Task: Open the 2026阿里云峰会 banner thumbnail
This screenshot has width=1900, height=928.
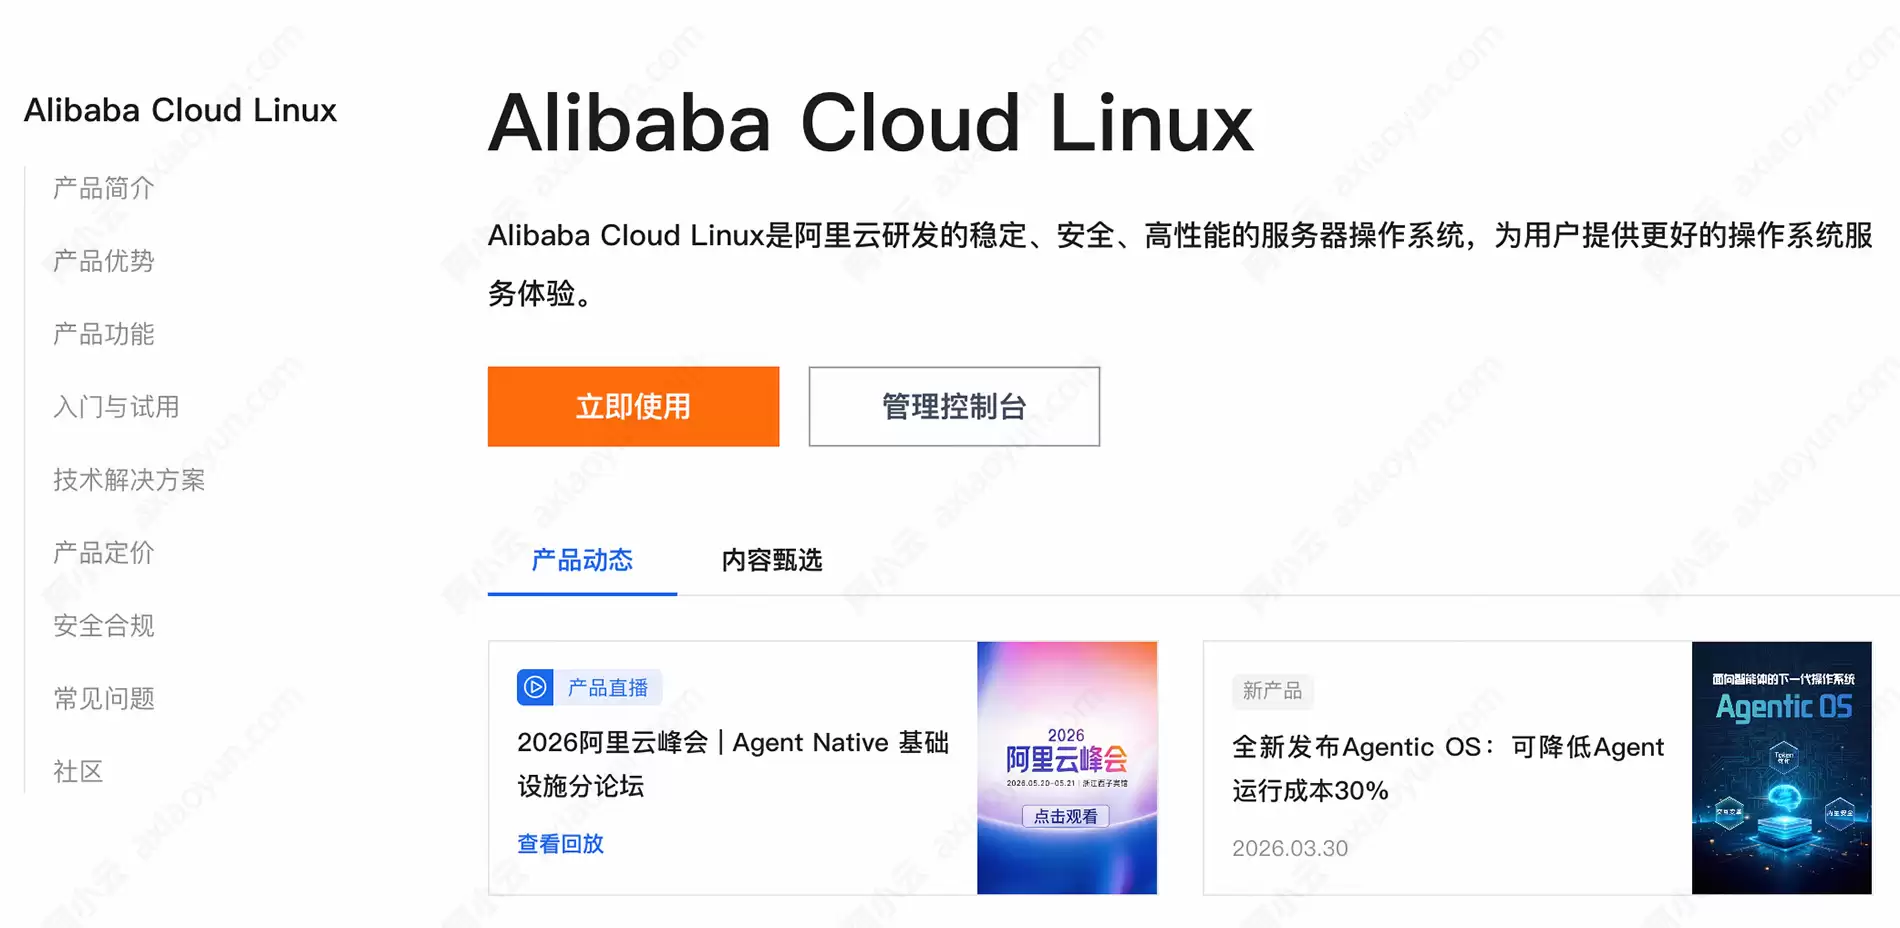Action: coord(1067,768)
